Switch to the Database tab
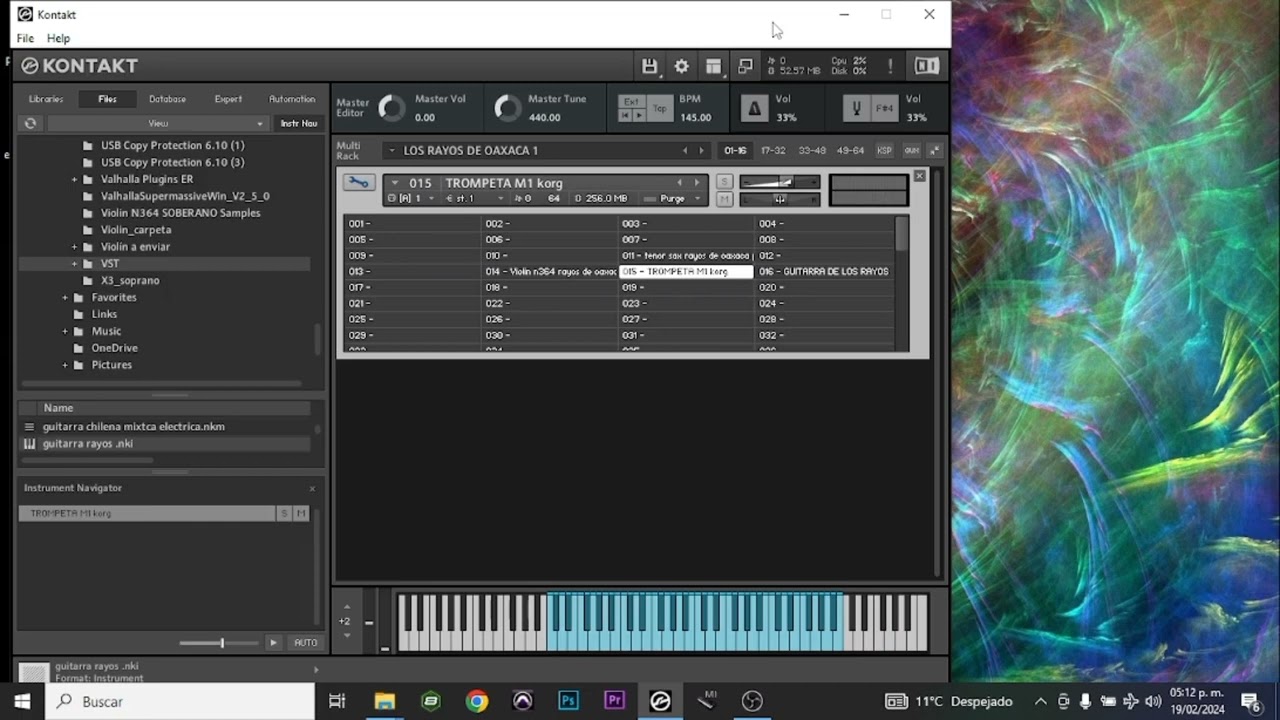 coord(167,99)
